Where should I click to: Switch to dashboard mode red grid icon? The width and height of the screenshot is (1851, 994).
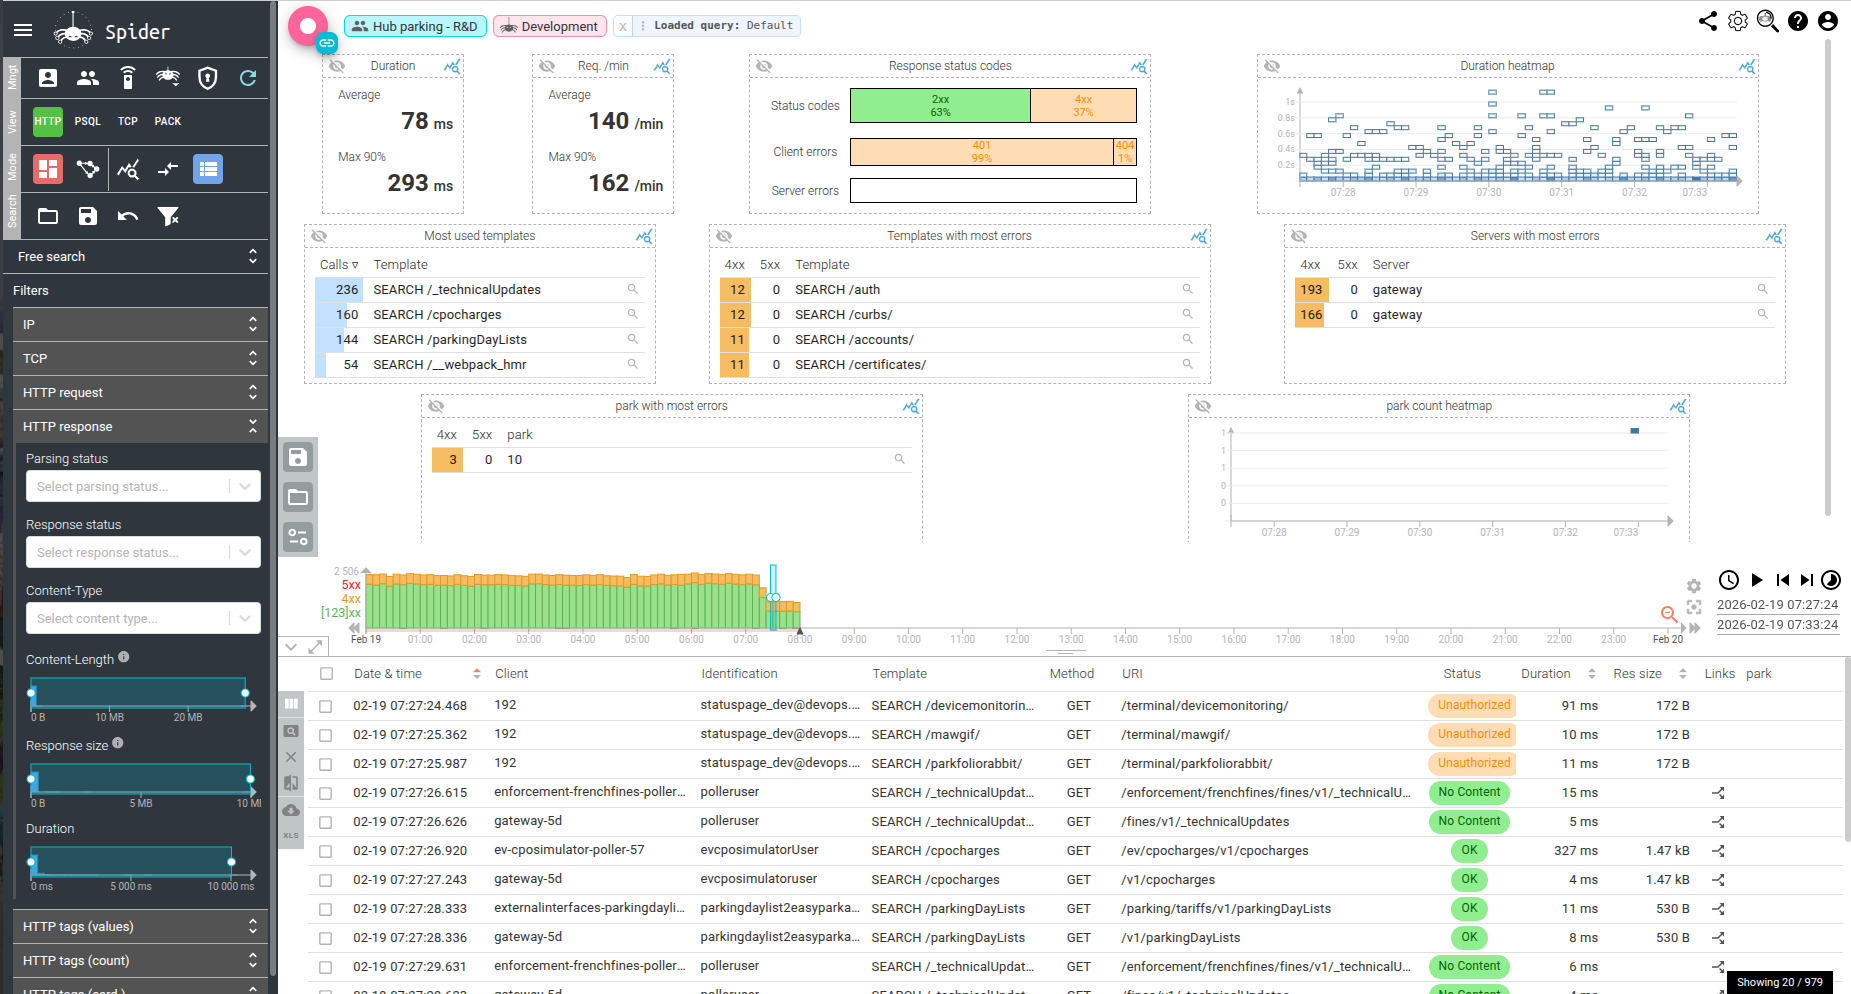click(x=48, y=169)
